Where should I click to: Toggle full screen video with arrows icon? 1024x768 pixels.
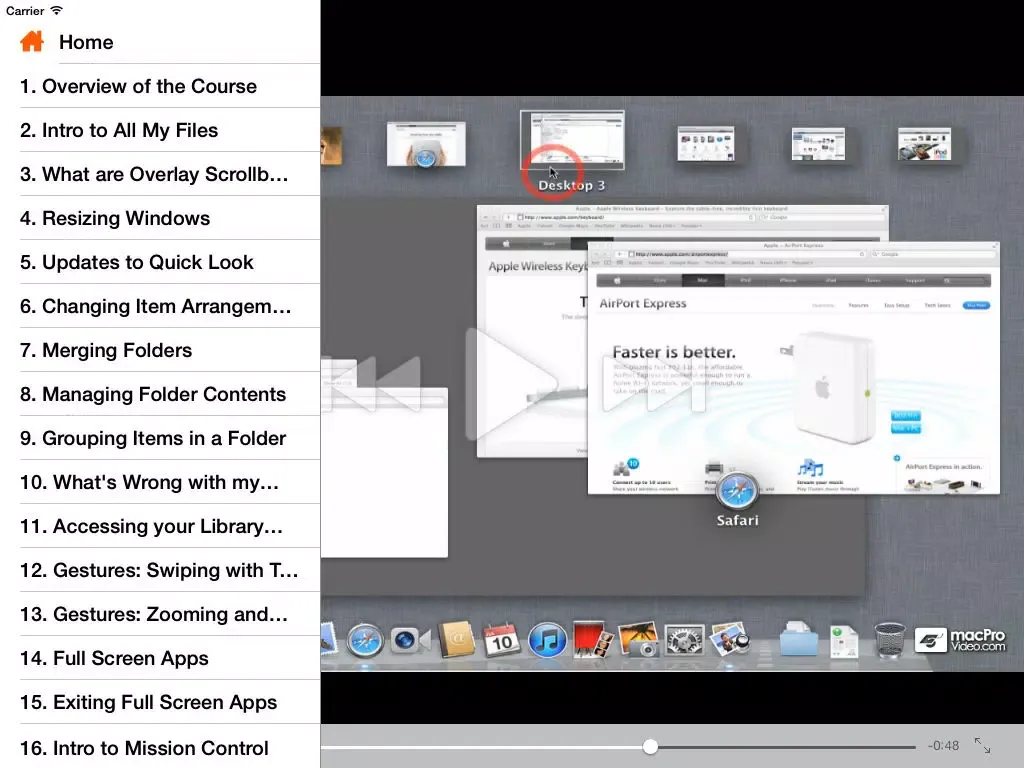point(982,745)
